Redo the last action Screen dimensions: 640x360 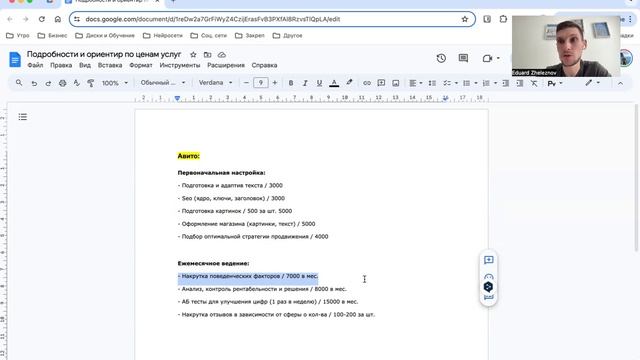tap(48, 83)
